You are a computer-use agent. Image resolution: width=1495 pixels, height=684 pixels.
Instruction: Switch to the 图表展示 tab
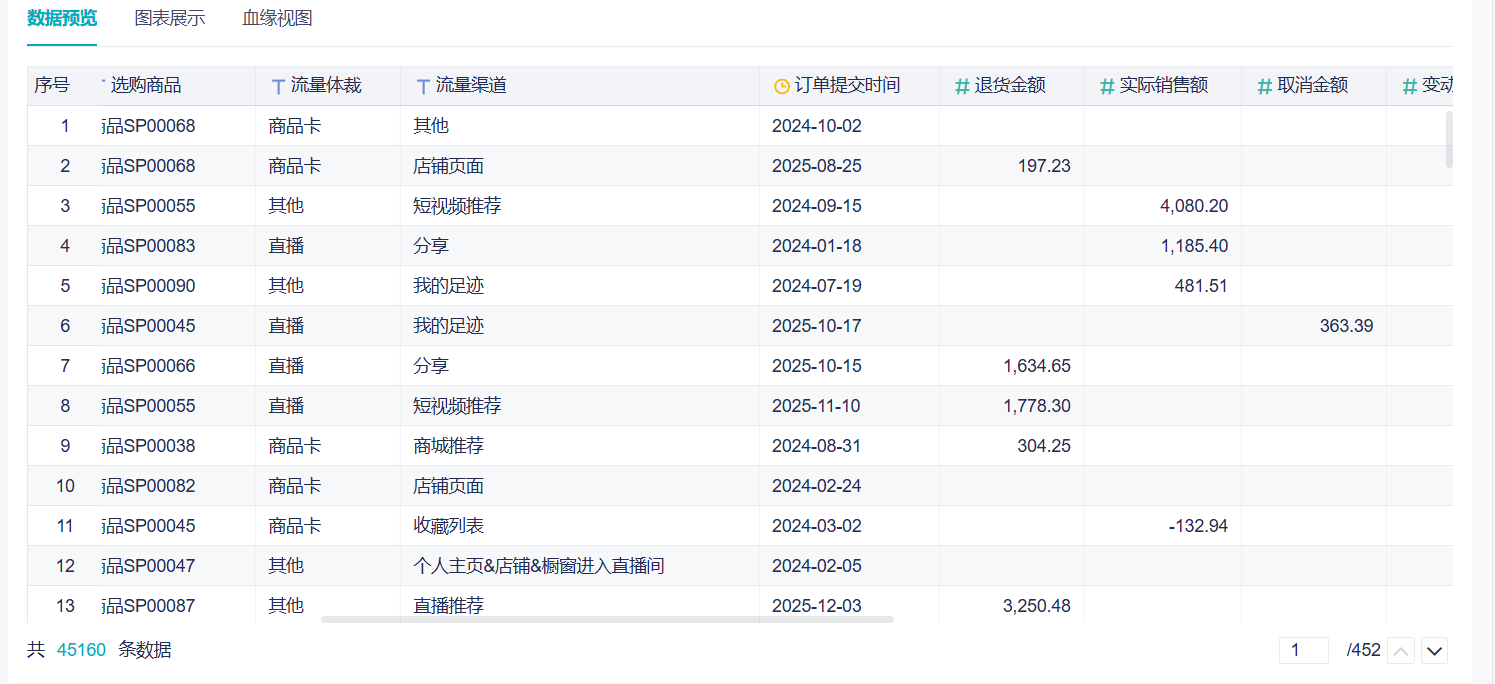click(x=170, y=18)
